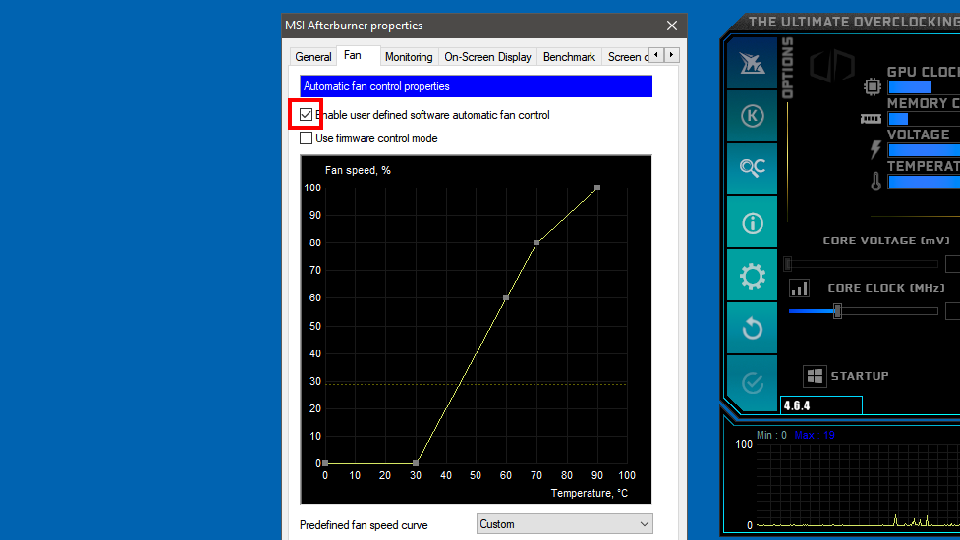Click the memory module icon
Viewport: 960px width, 540px height.
pos(871,119)
